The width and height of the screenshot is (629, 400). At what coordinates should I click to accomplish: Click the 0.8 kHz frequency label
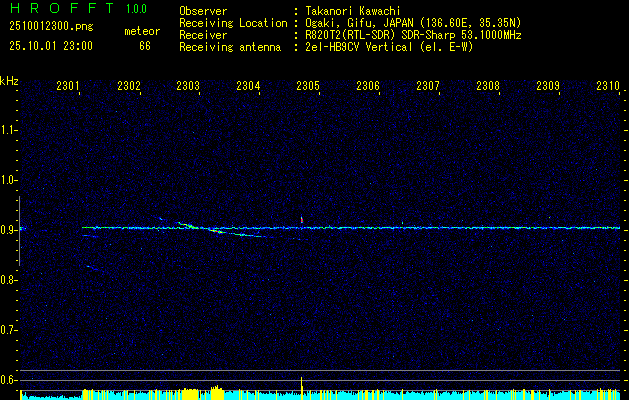[x=8, y=280]
